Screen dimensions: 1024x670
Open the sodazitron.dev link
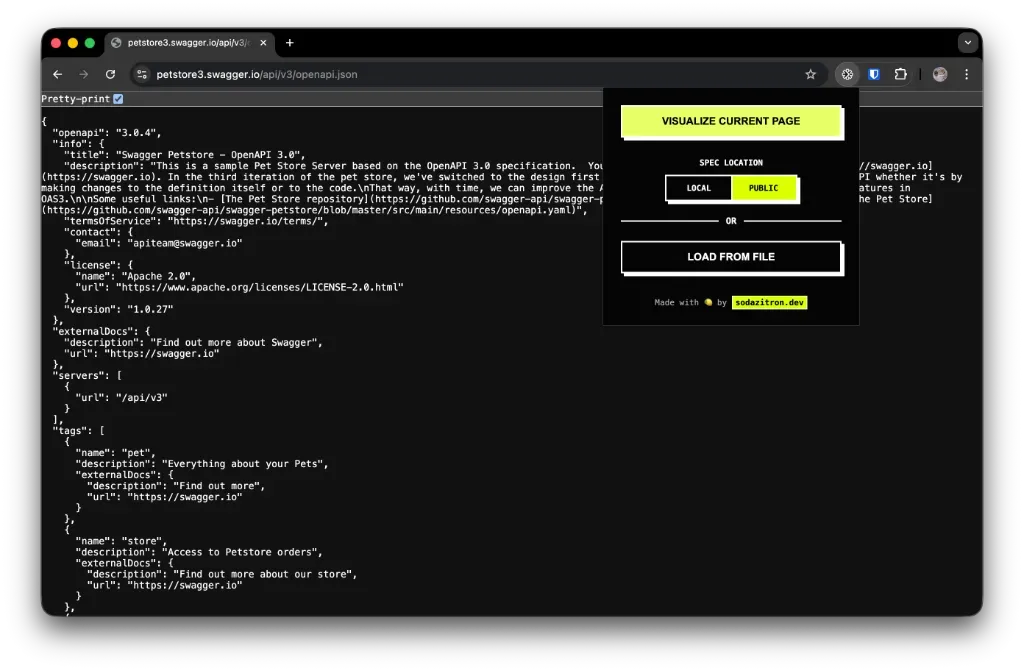pos(770,302)
